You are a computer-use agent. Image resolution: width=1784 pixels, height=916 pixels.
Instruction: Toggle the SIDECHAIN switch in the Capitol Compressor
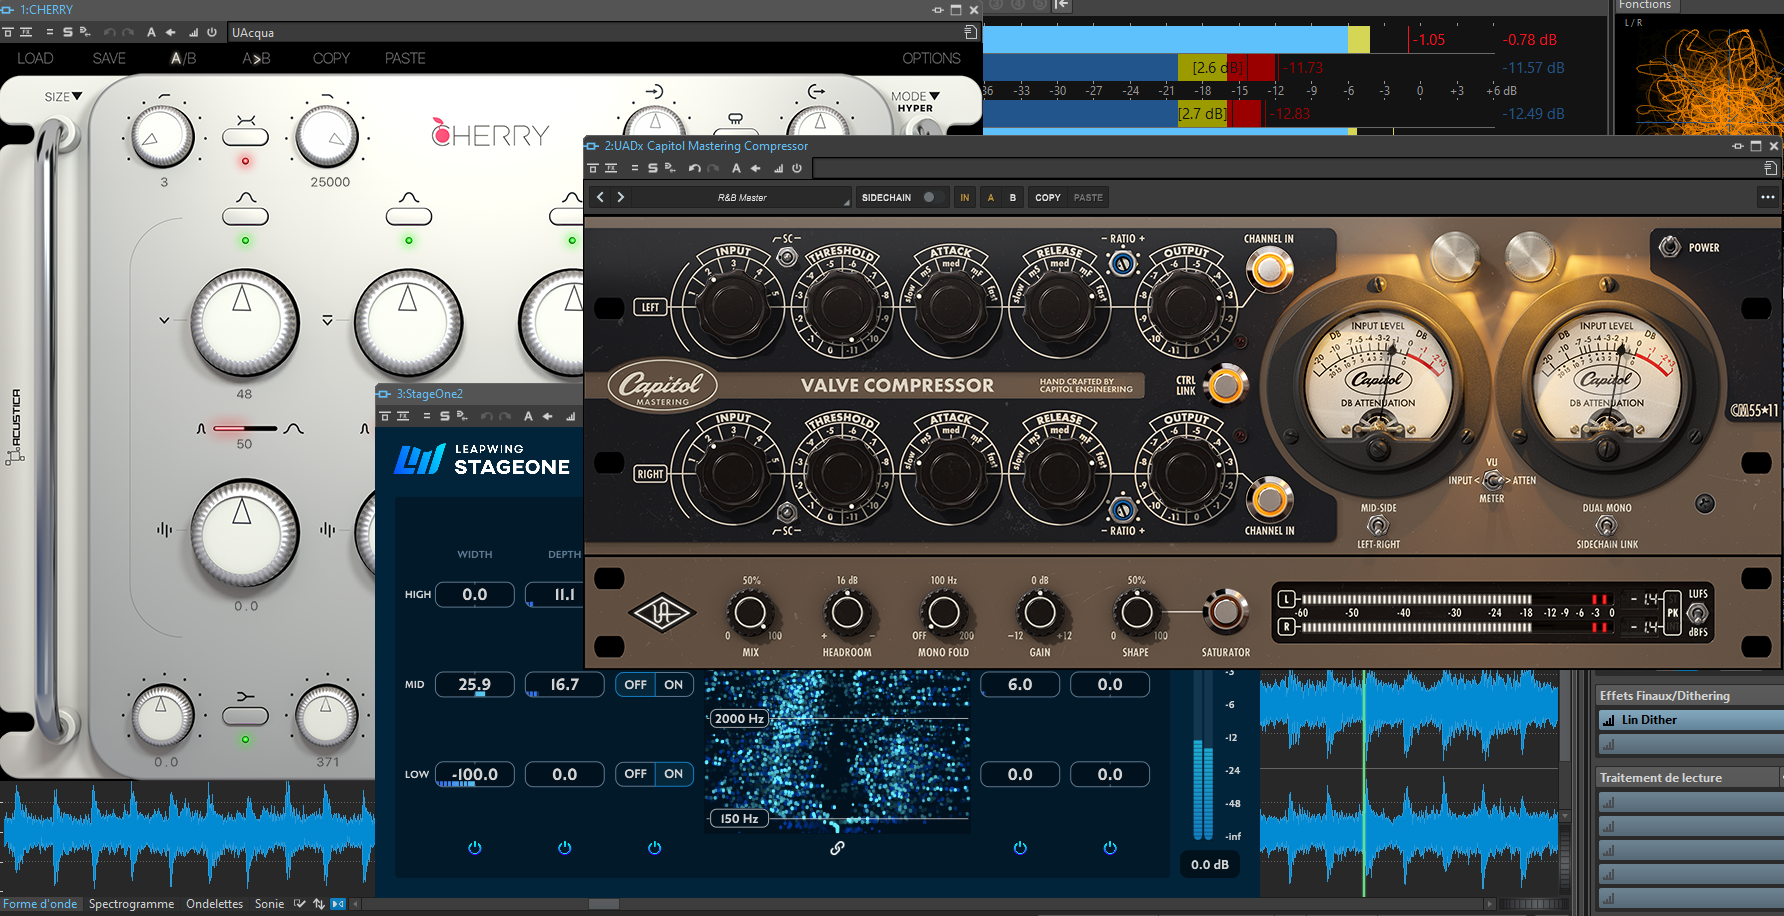pyautogui.click(x=933, y=197)
